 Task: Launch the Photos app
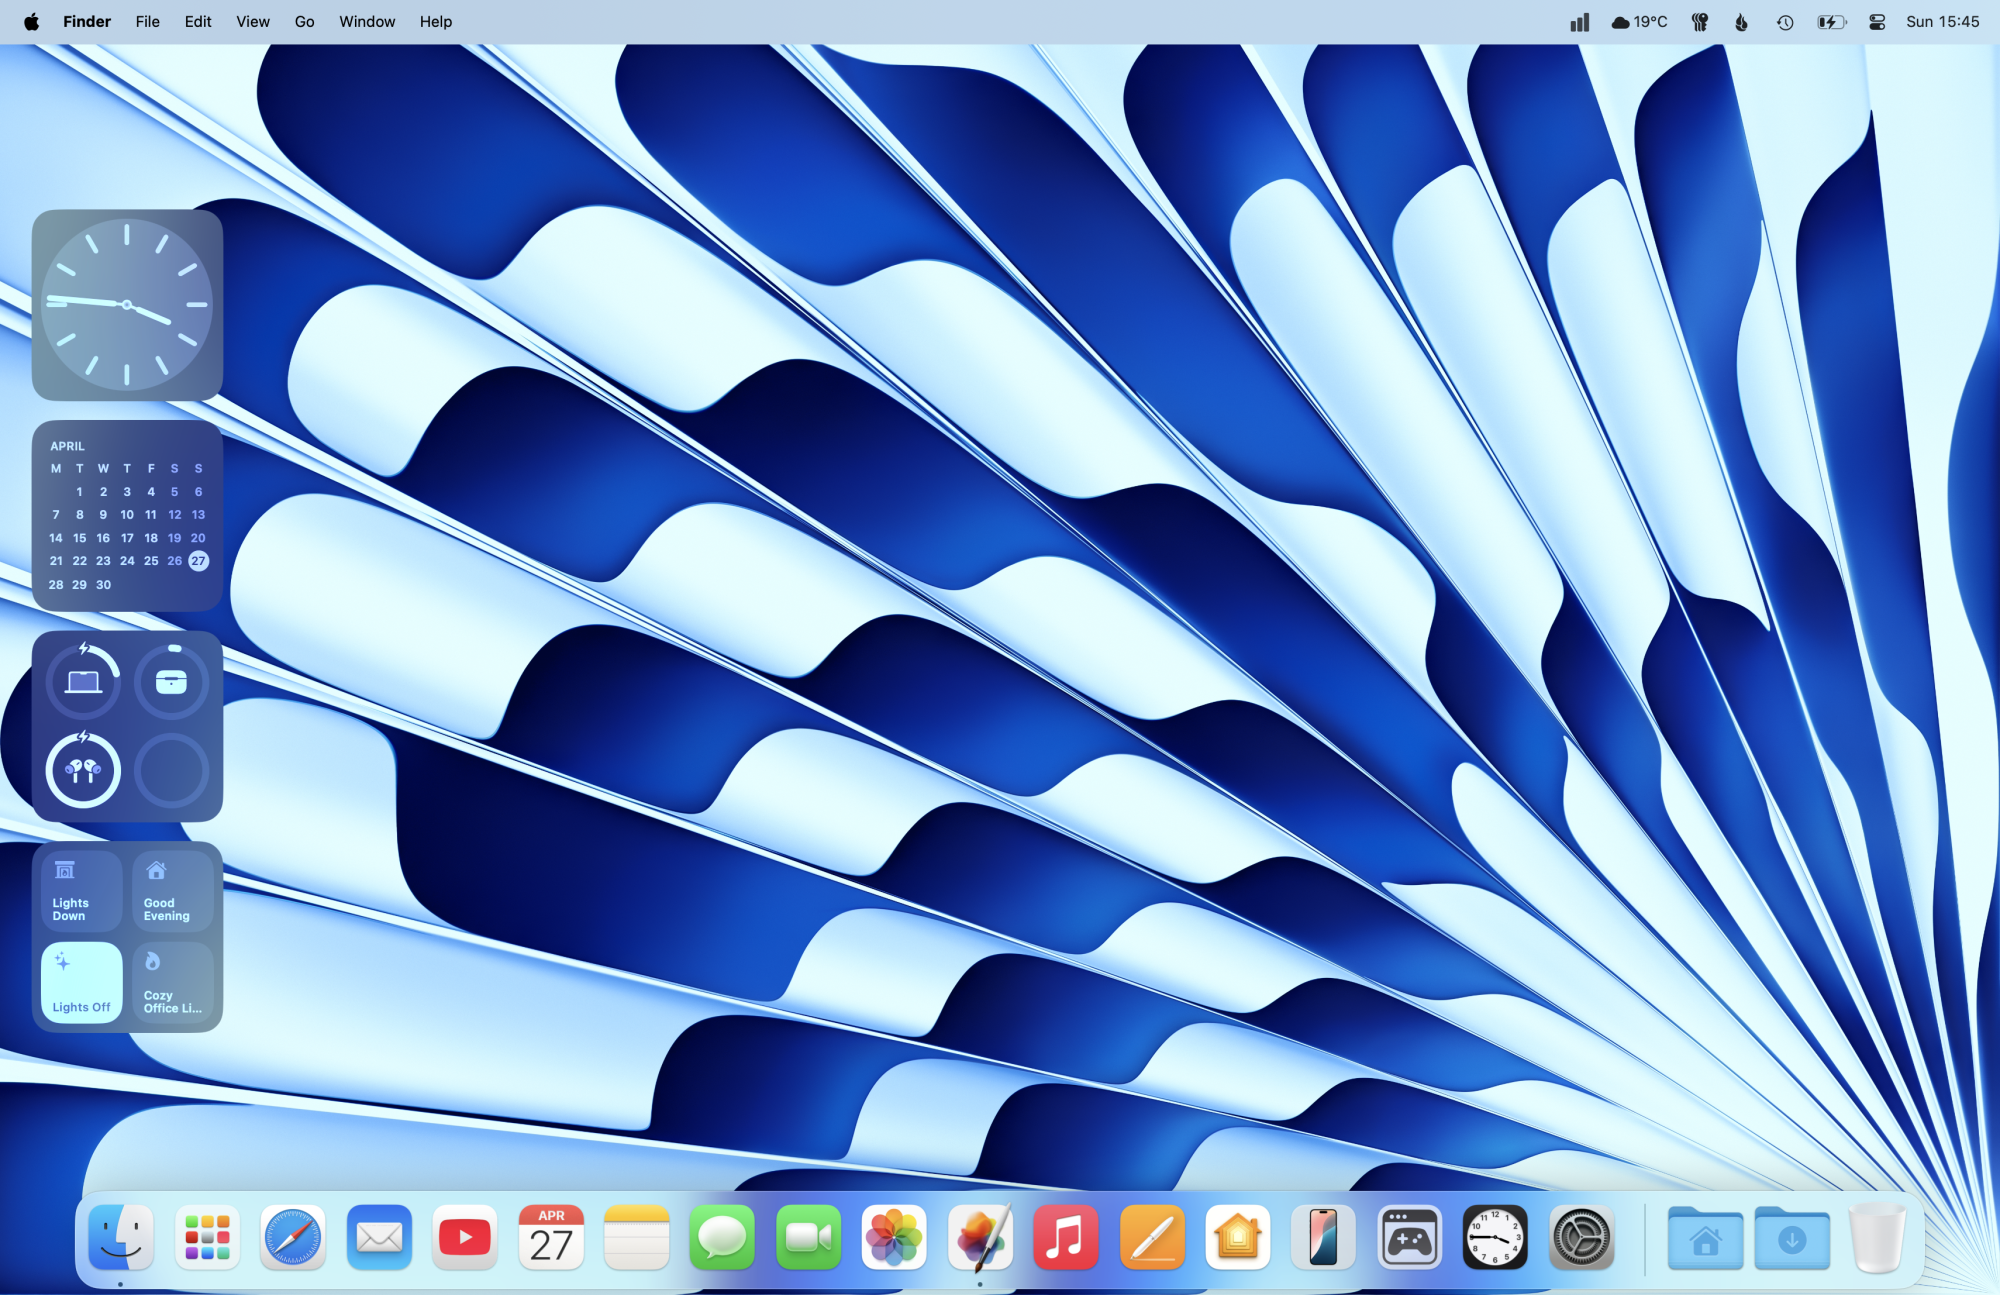click(894, 1238)
